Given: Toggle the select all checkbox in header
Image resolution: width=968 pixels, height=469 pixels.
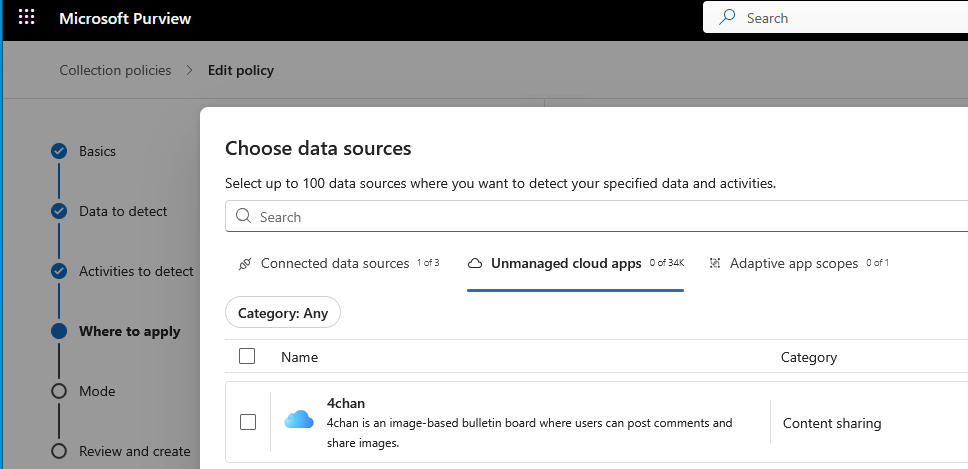Looking at the screenshot, I should point(248,356).
